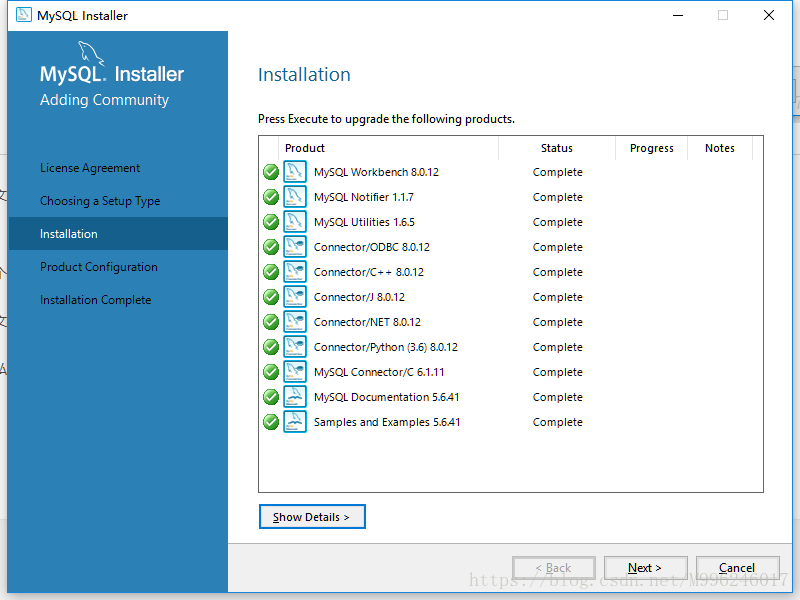Go to Product Configuration step
The image size is (800, 600).
click(x=99, y=267)
